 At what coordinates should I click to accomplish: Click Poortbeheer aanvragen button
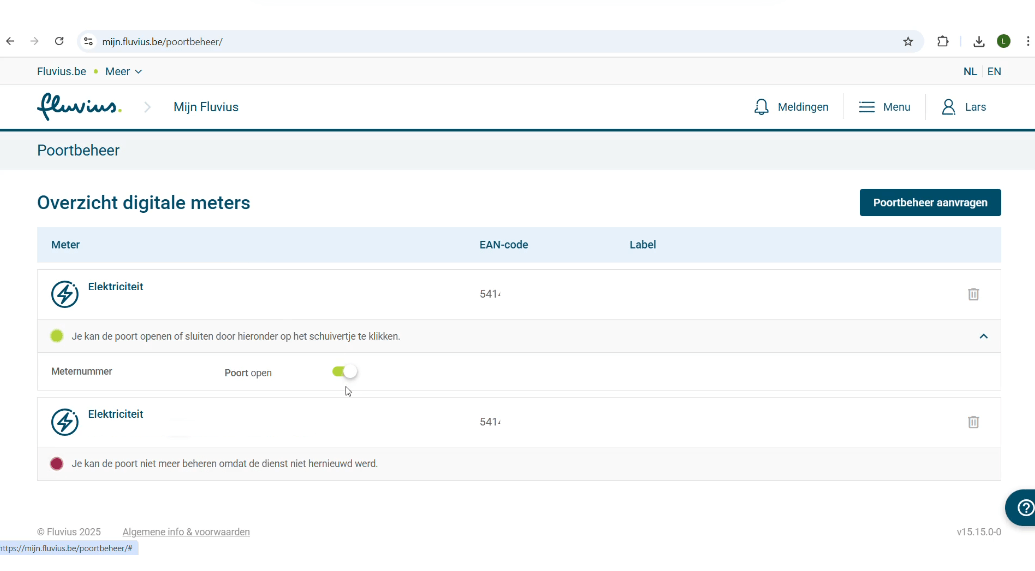click(930, 202)
